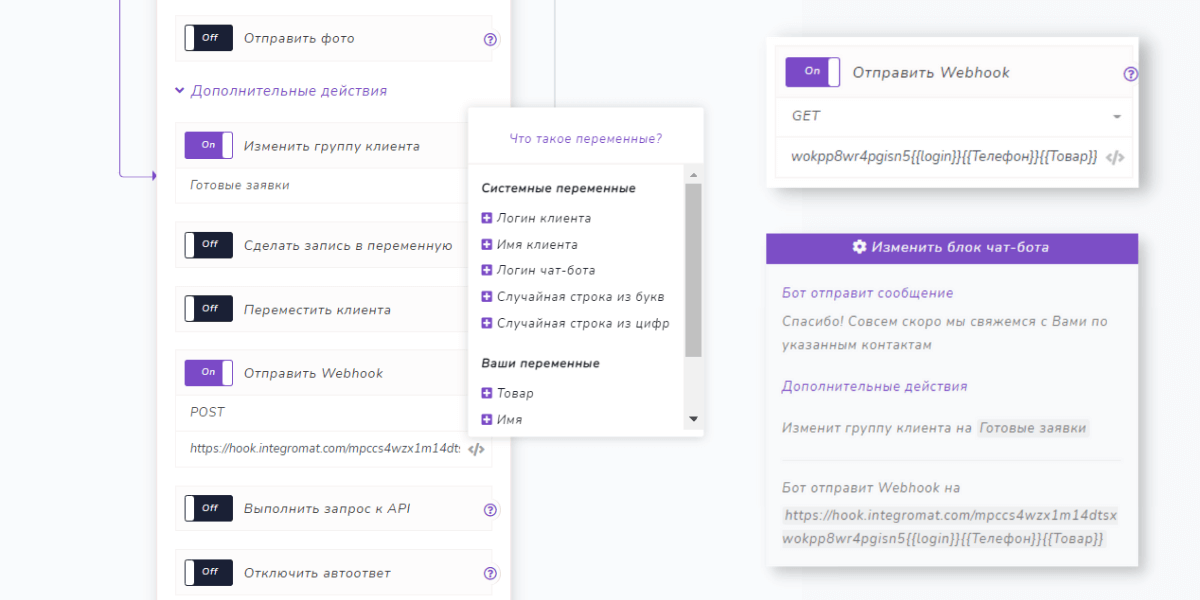Viewport: 1200px width, 600px height.
Task: Click code variables icon in POST URL field
Action: [477, 450]
